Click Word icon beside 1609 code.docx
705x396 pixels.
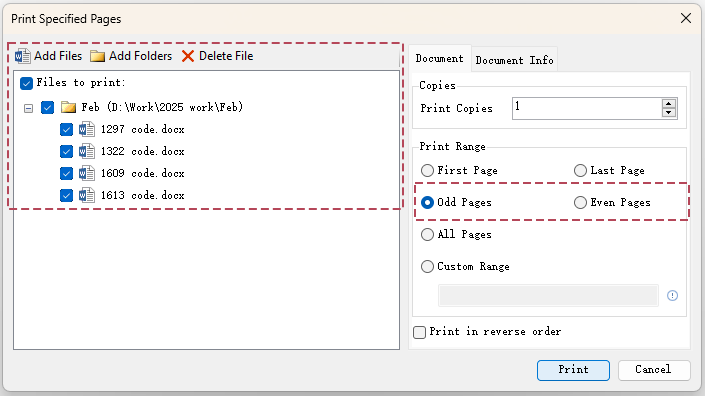[87, 174]
